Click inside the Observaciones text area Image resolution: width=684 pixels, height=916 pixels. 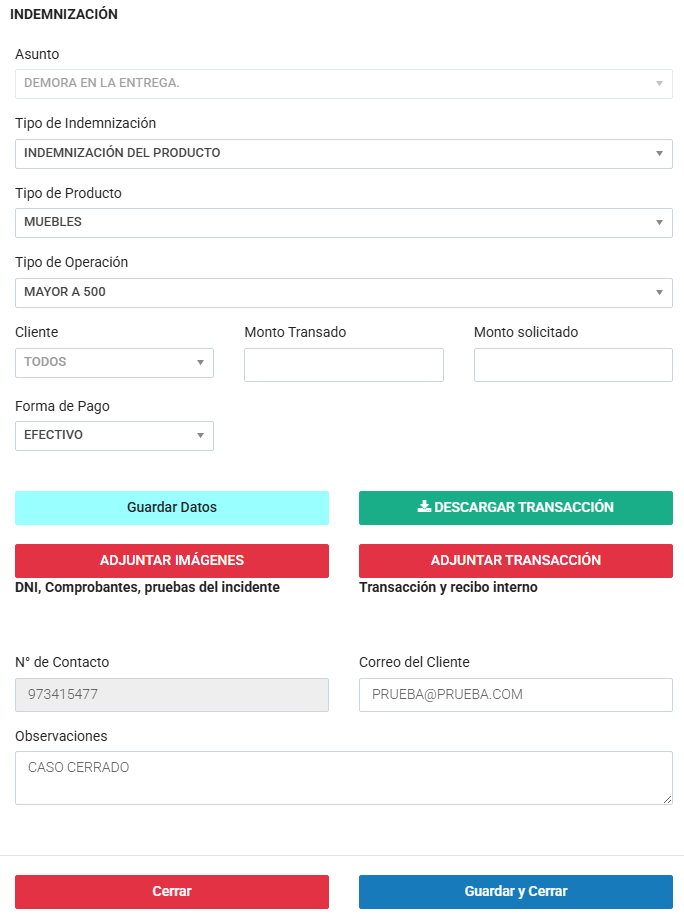tap(343, 777)
